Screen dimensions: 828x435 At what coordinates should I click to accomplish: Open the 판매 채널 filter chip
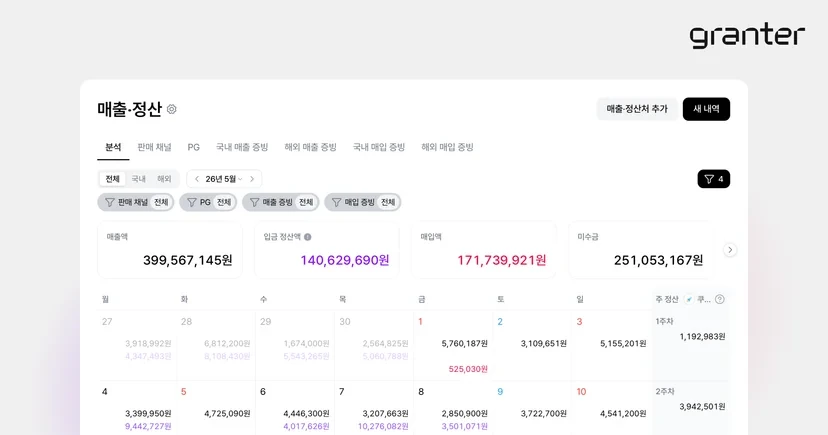click(x=136, y=202)
